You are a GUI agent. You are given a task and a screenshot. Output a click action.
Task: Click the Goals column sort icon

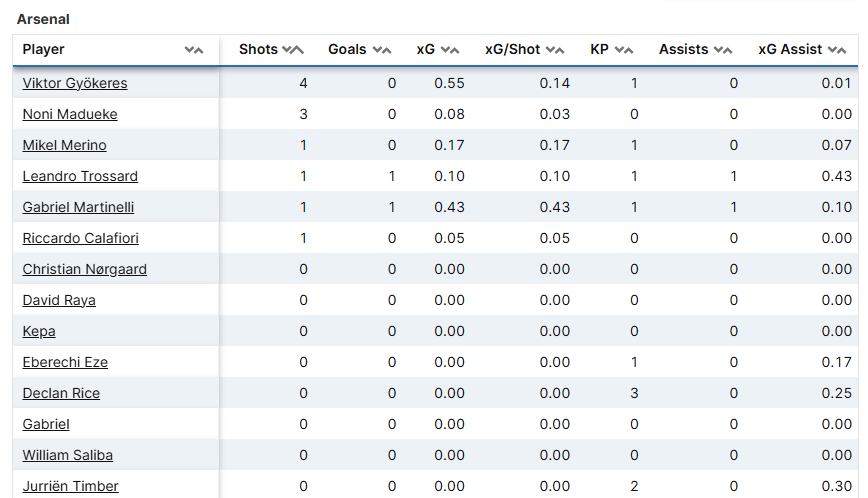tap(381, 50)
